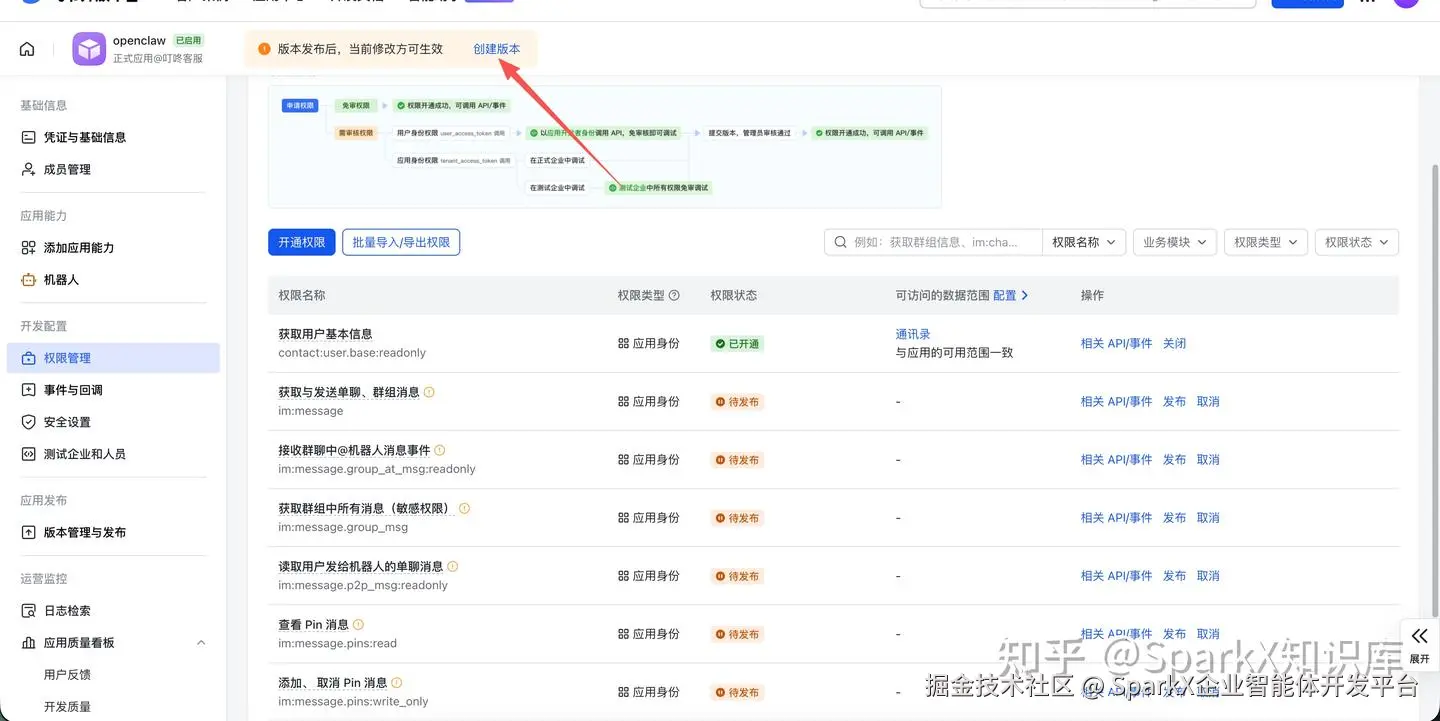The width and height of the screenshot is (1440, 721).
Task: Open 相关 API/事件 for im:message.group_msg
Action: coord(1116,518)
